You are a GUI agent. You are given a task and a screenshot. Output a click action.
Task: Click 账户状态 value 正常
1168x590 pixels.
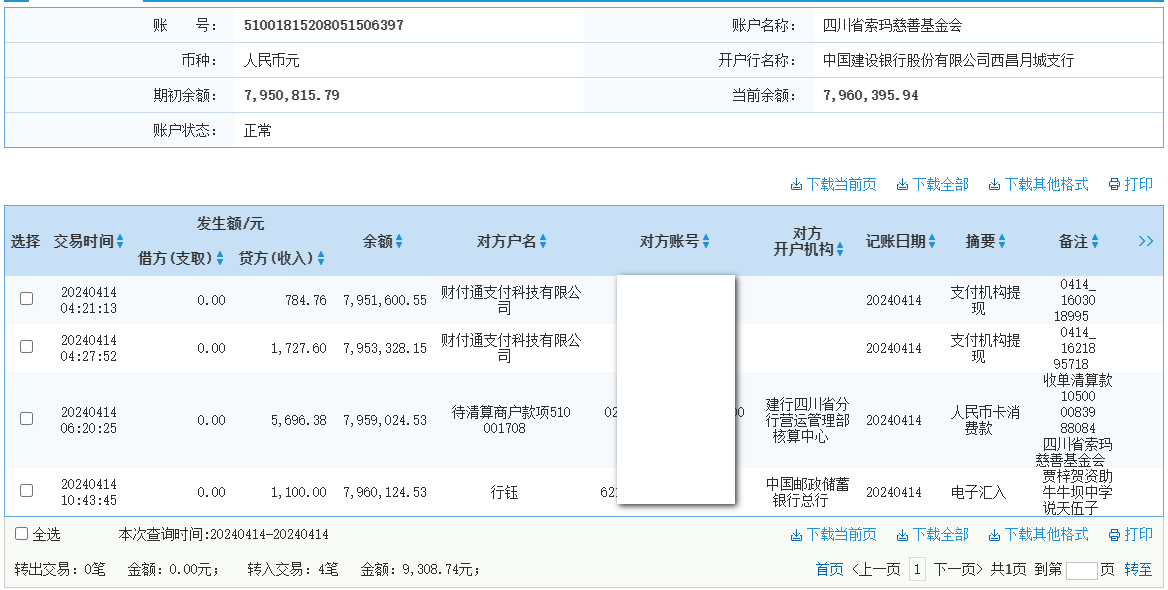coord(258,130)
